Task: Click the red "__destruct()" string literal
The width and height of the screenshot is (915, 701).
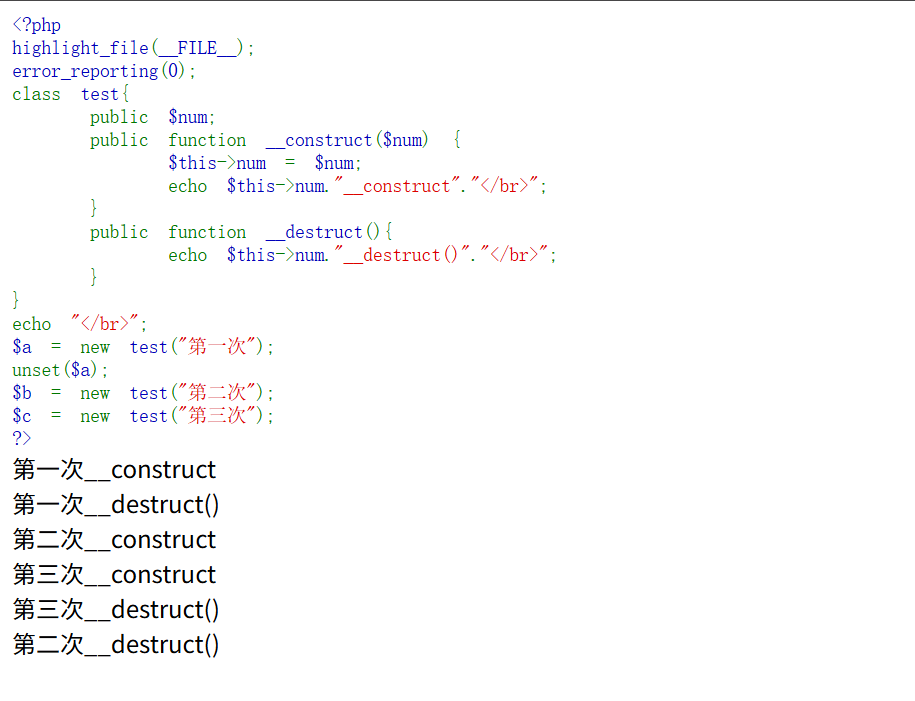Action: [x=402, y=255]
